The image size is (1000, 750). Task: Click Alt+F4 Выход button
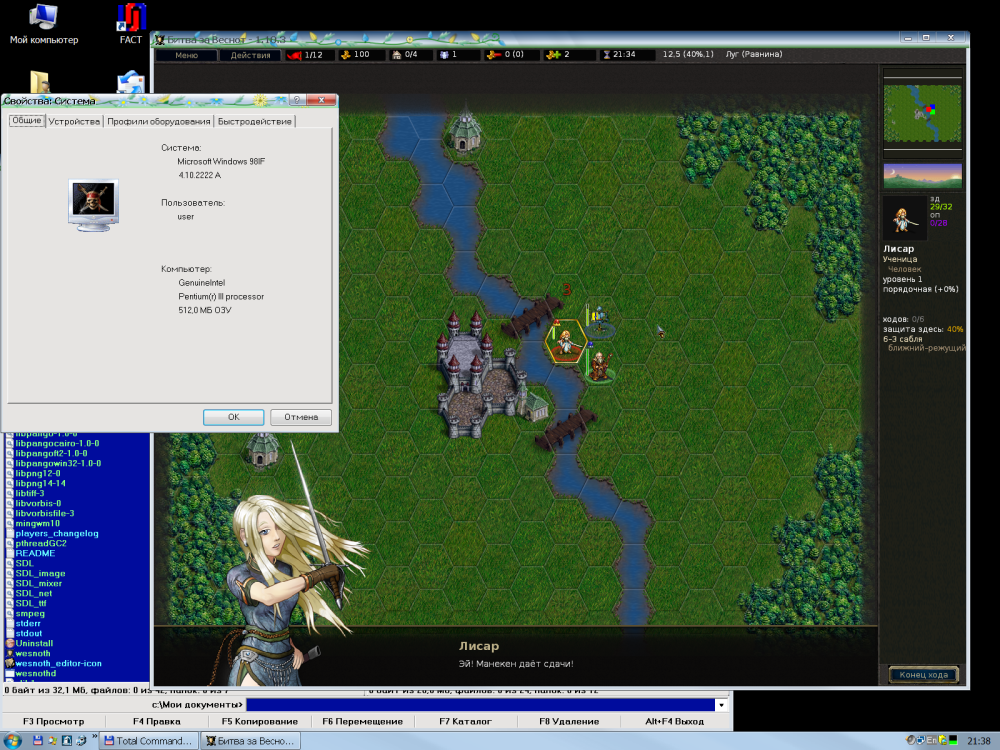coord(675,721)
